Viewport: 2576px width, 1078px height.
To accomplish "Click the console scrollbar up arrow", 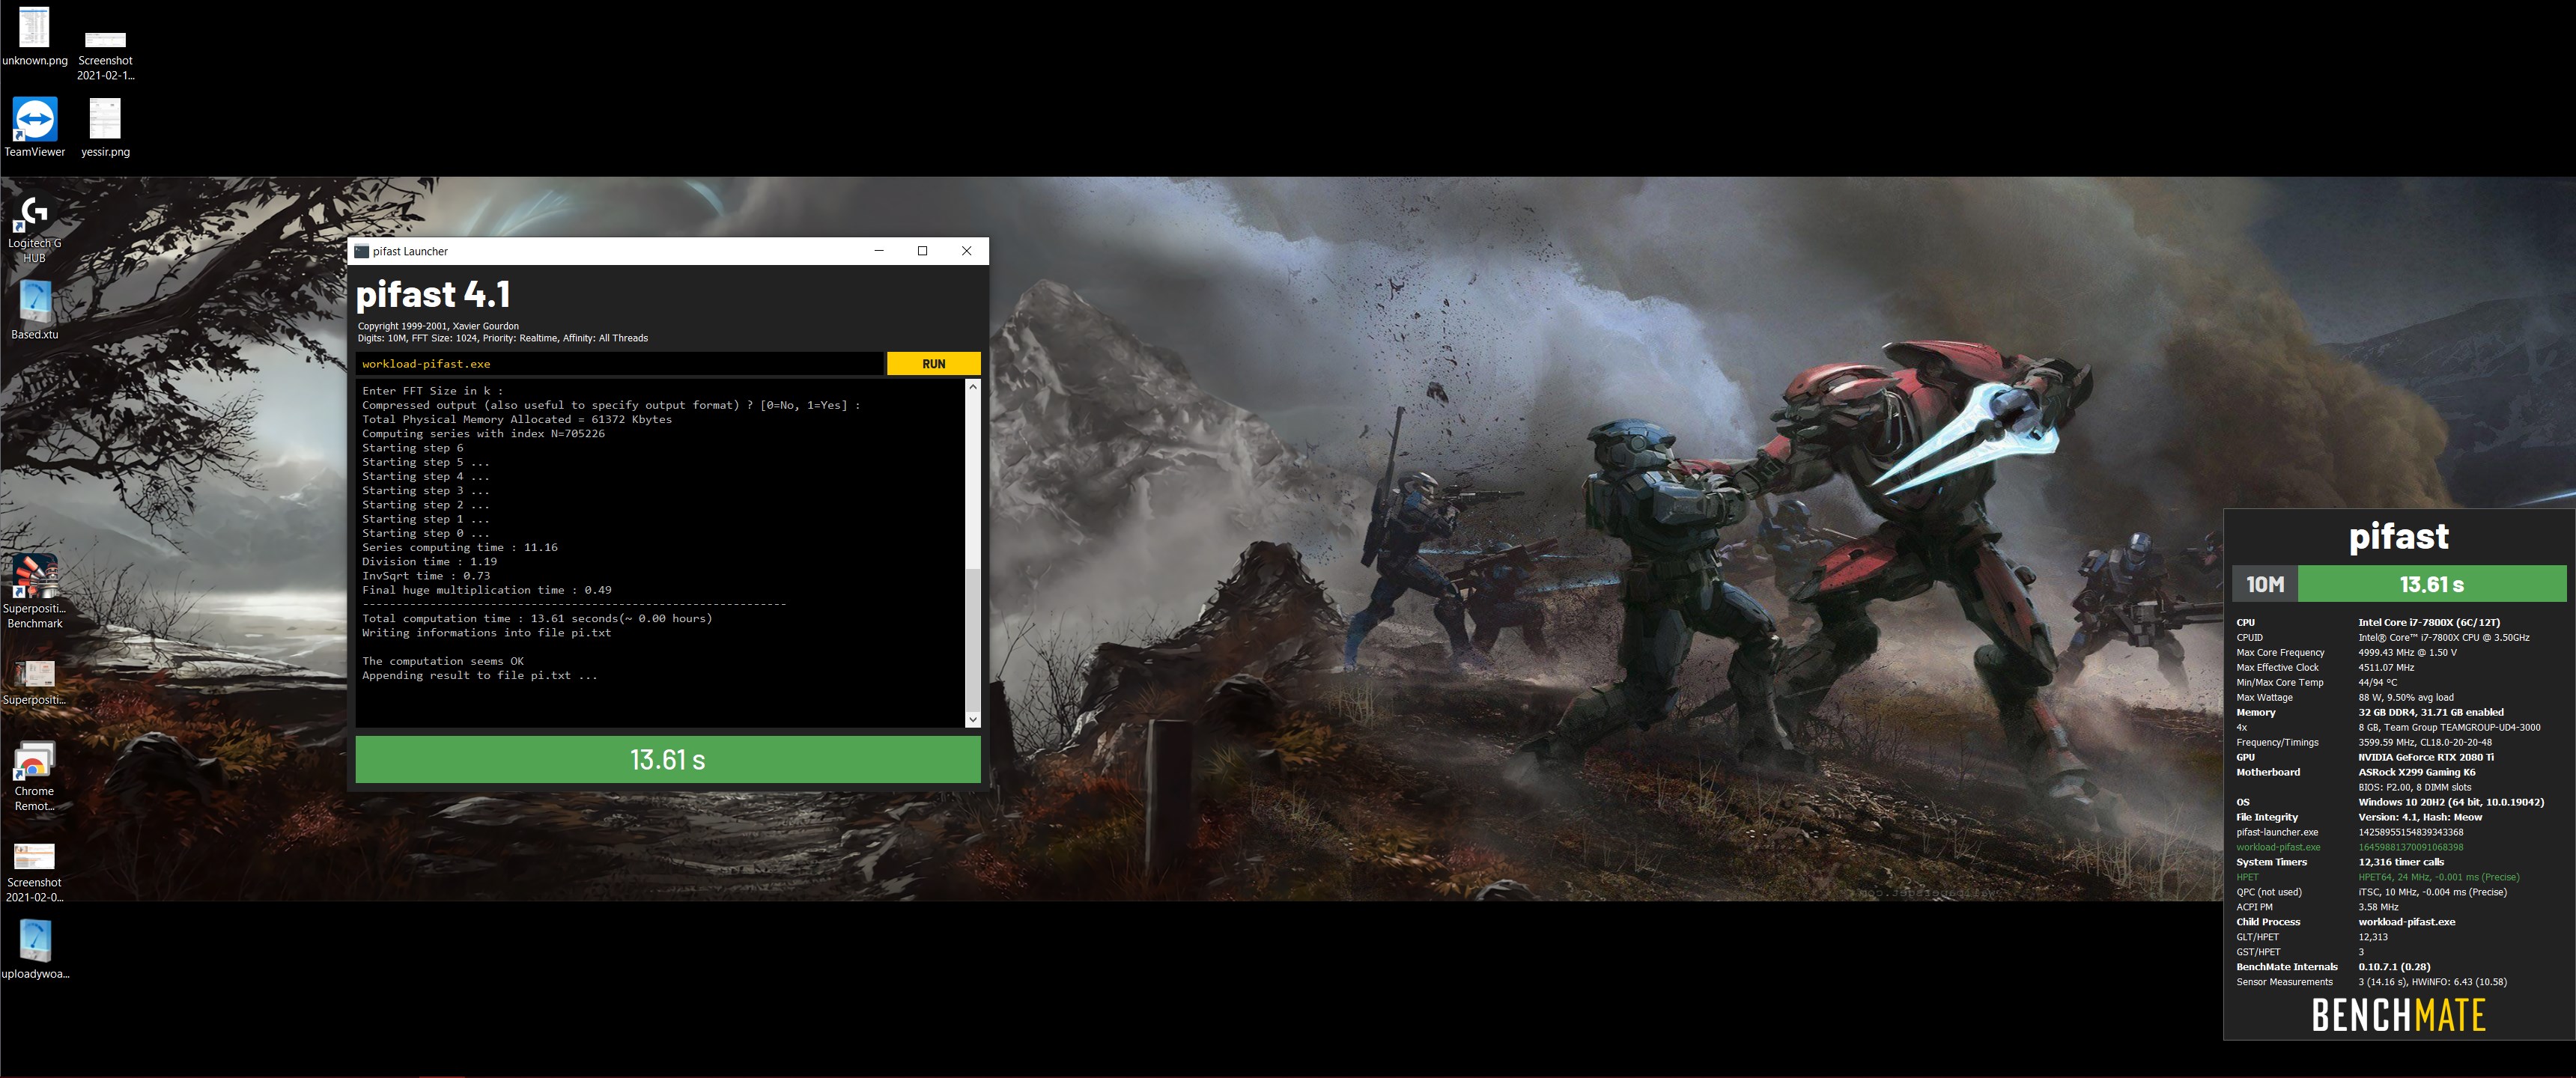I will pyautogui.click(x=972, y=386).
